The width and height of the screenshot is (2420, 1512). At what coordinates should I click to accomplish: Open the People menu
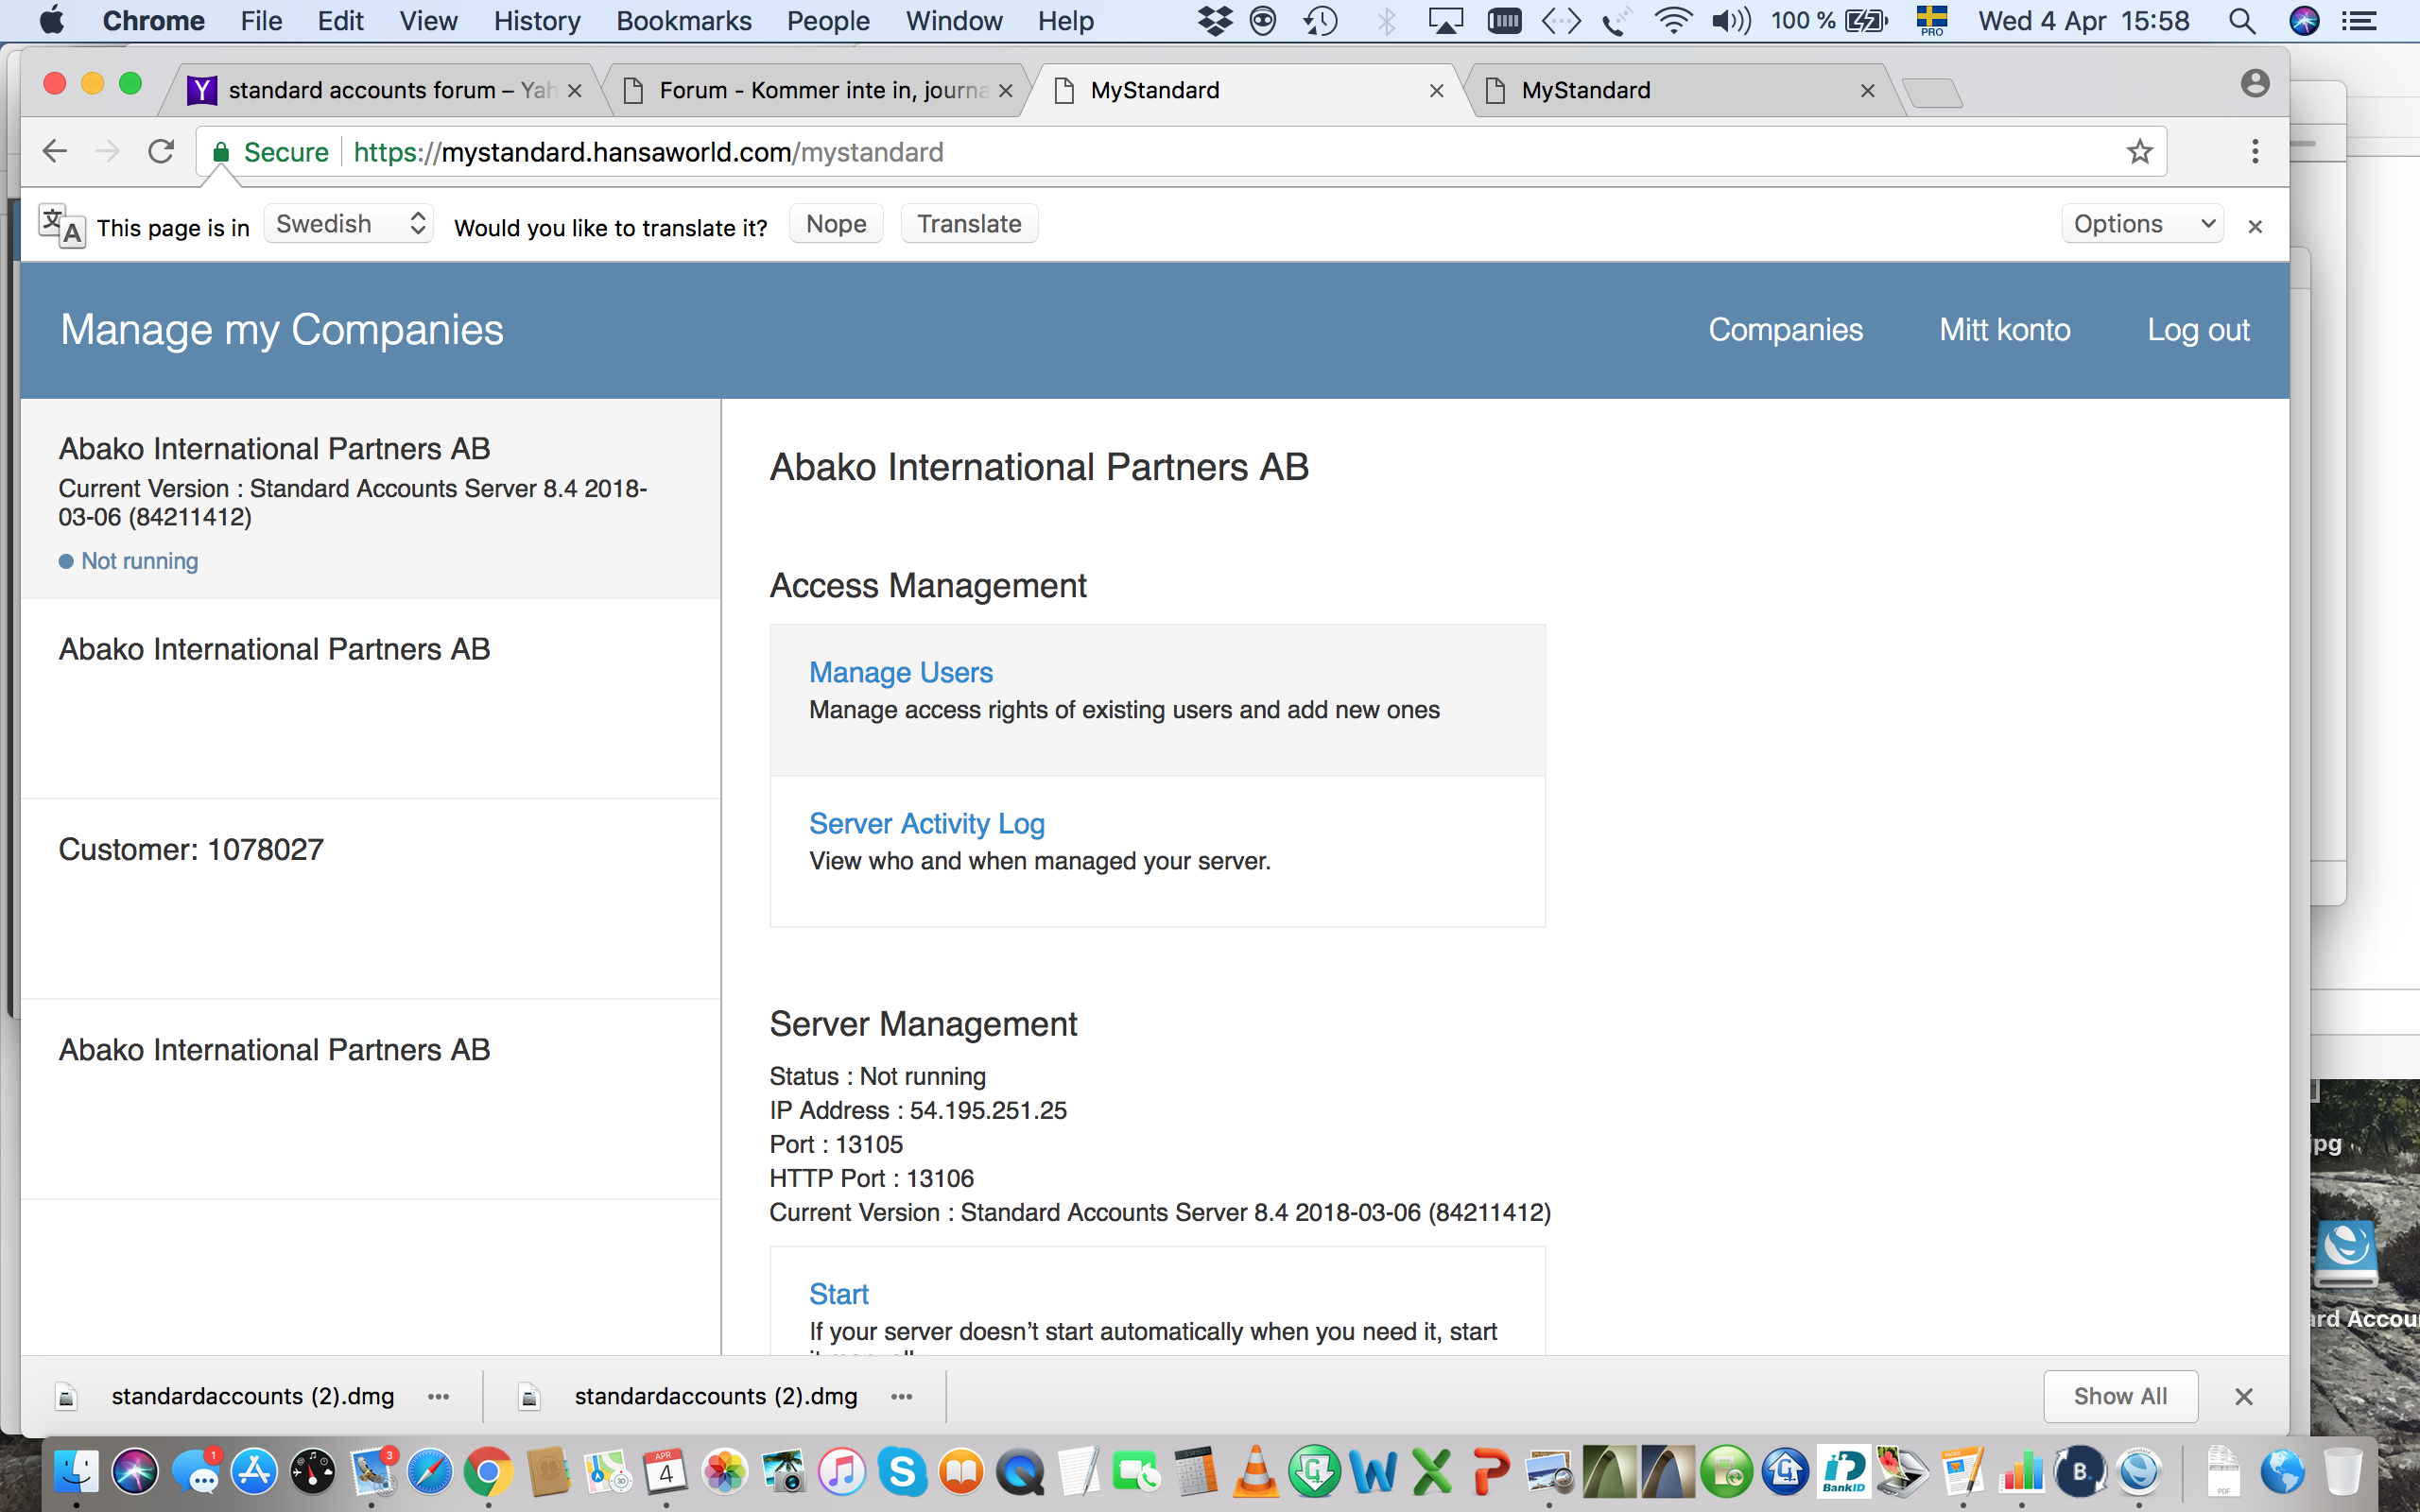click(828, 21)
